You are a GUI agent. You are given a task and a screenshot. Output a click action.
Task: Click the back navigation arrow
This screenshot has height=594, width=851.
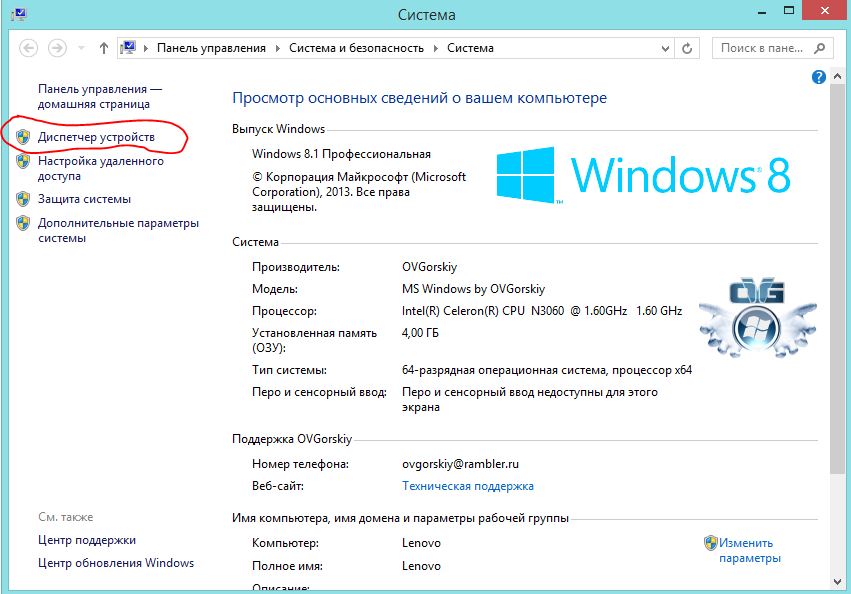(30, 46)
